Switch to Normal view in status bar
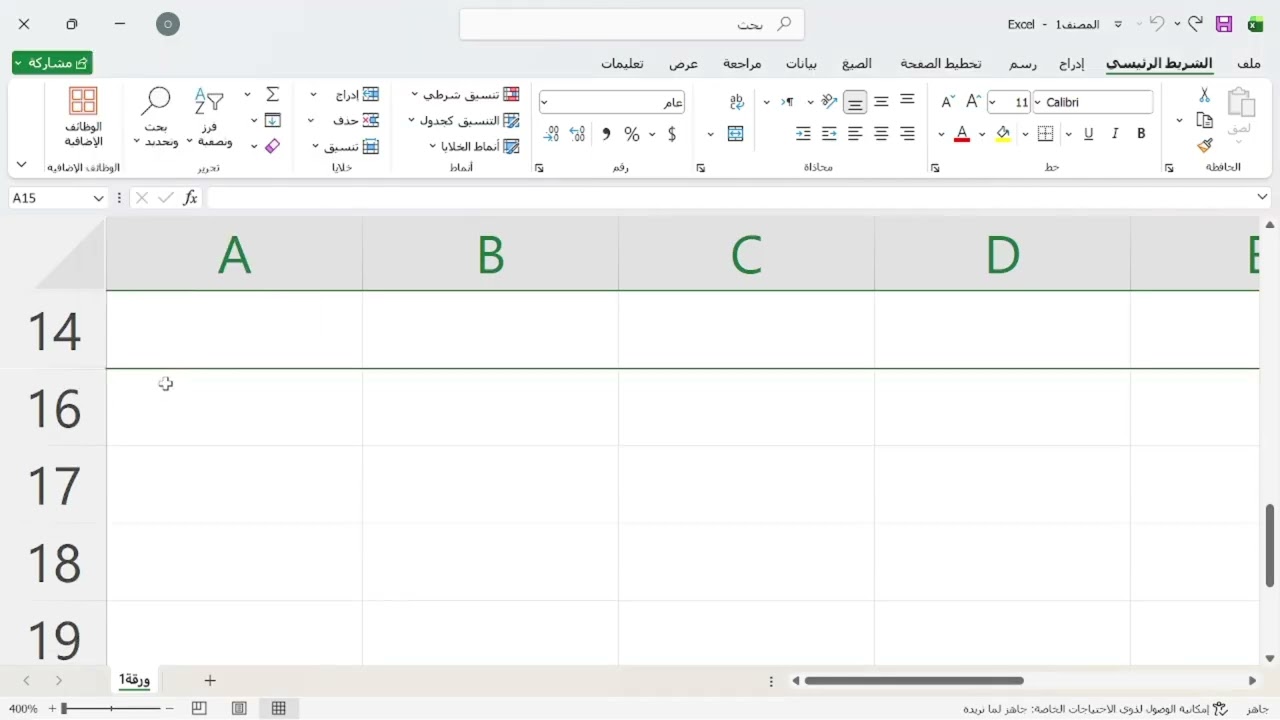This screenshot has width=1280, height=720. pos(279,708)
